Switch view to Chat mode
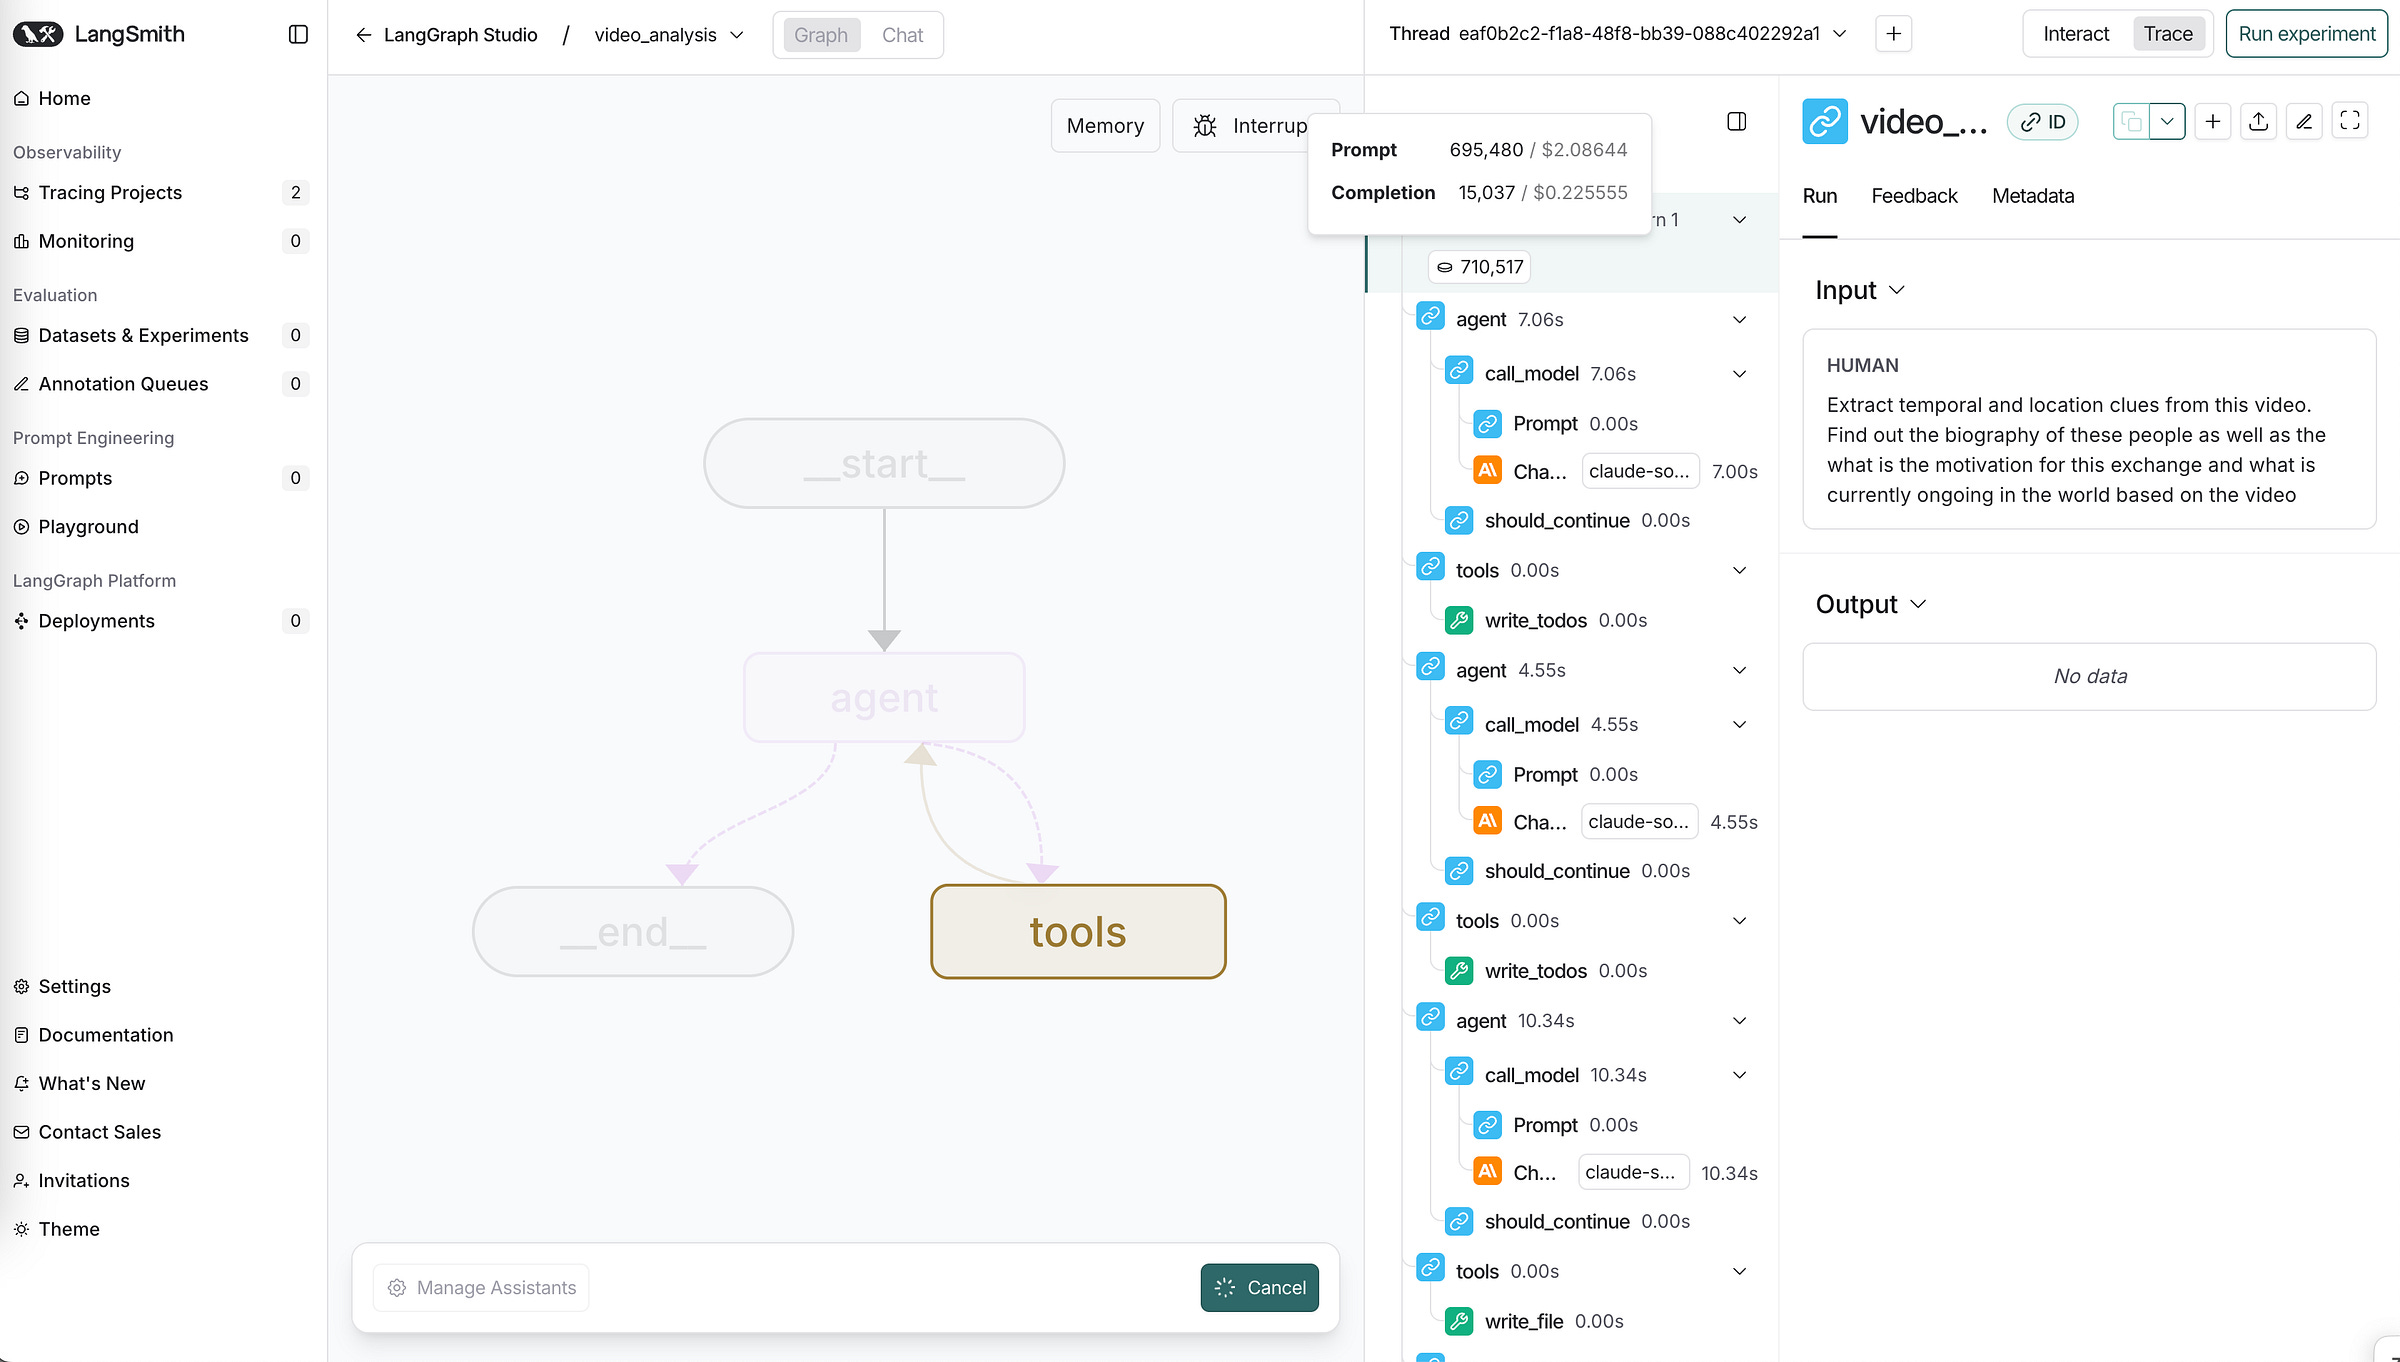This screenshot has width=2400, height=1362. 902,35
